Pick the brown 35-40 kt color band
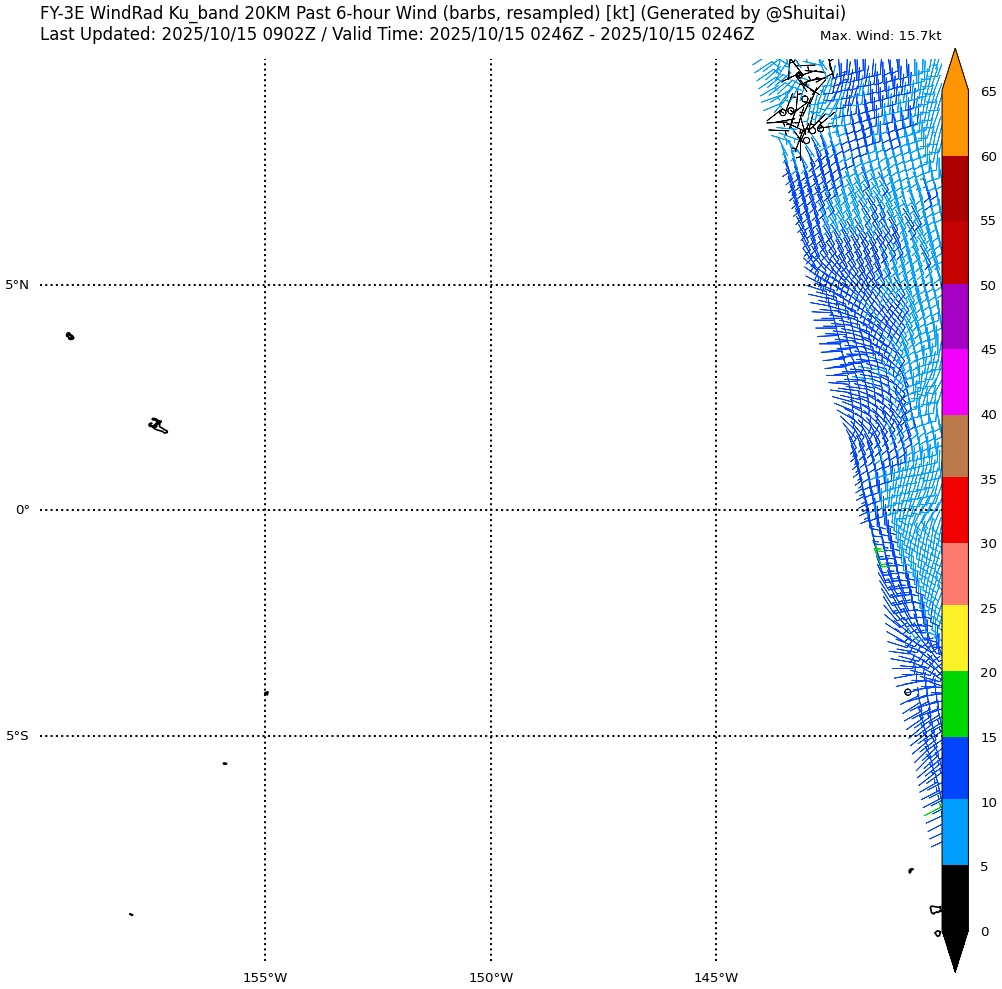Viewport: 1002px width, 989px height. coord(954,446)
